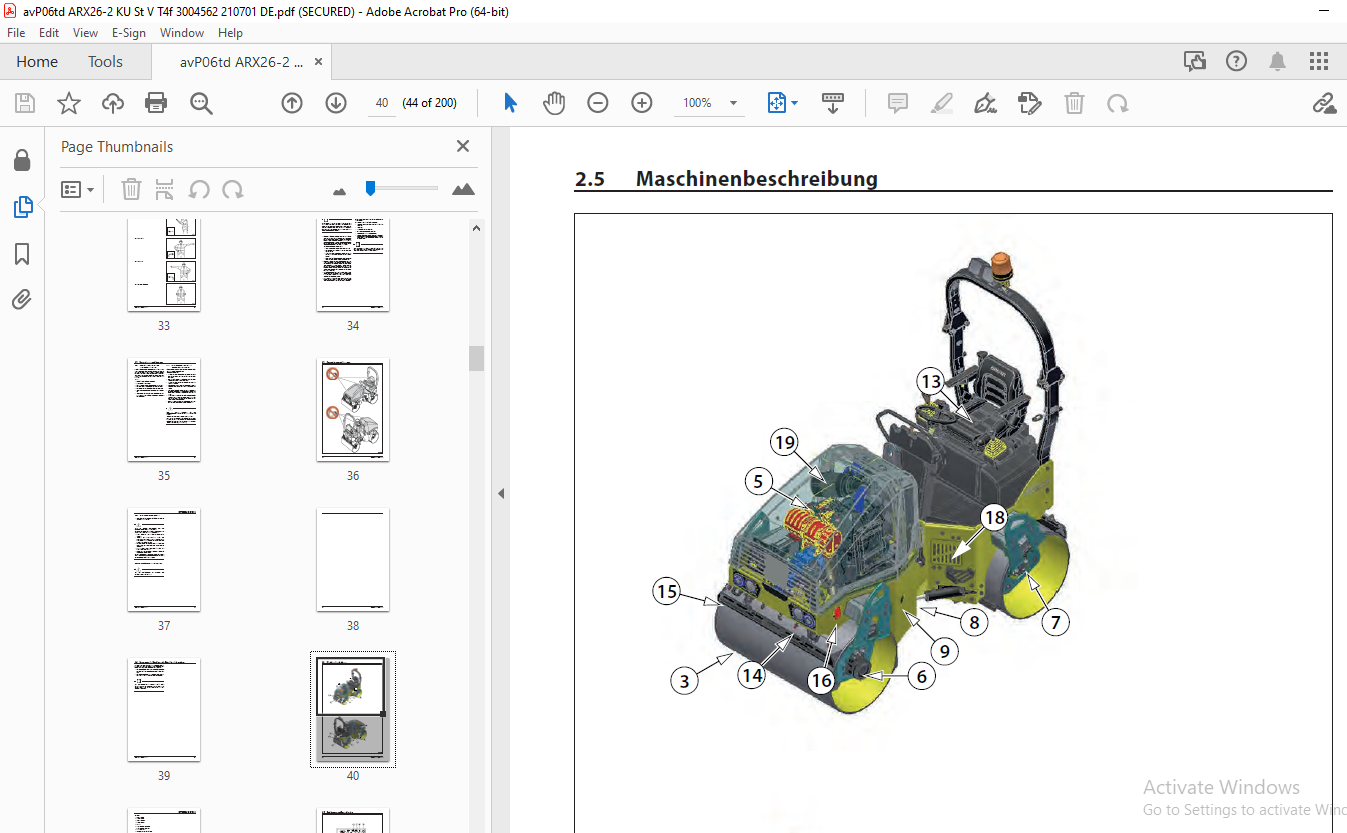Screen dimensions: 1347x833
Task: Open the apps grid icon
Action: point(1319,61)
